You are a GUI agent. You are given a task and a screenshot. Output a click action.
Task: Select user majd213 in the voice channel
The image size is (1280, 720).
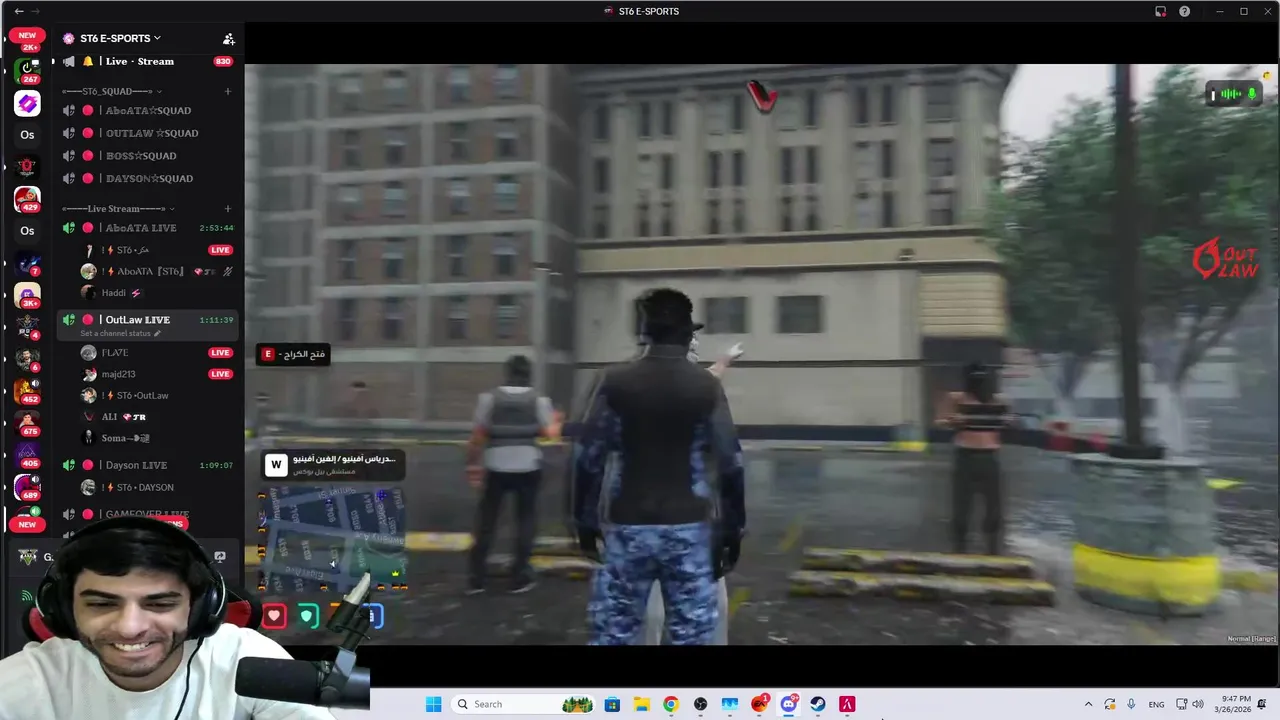(118, 374)
